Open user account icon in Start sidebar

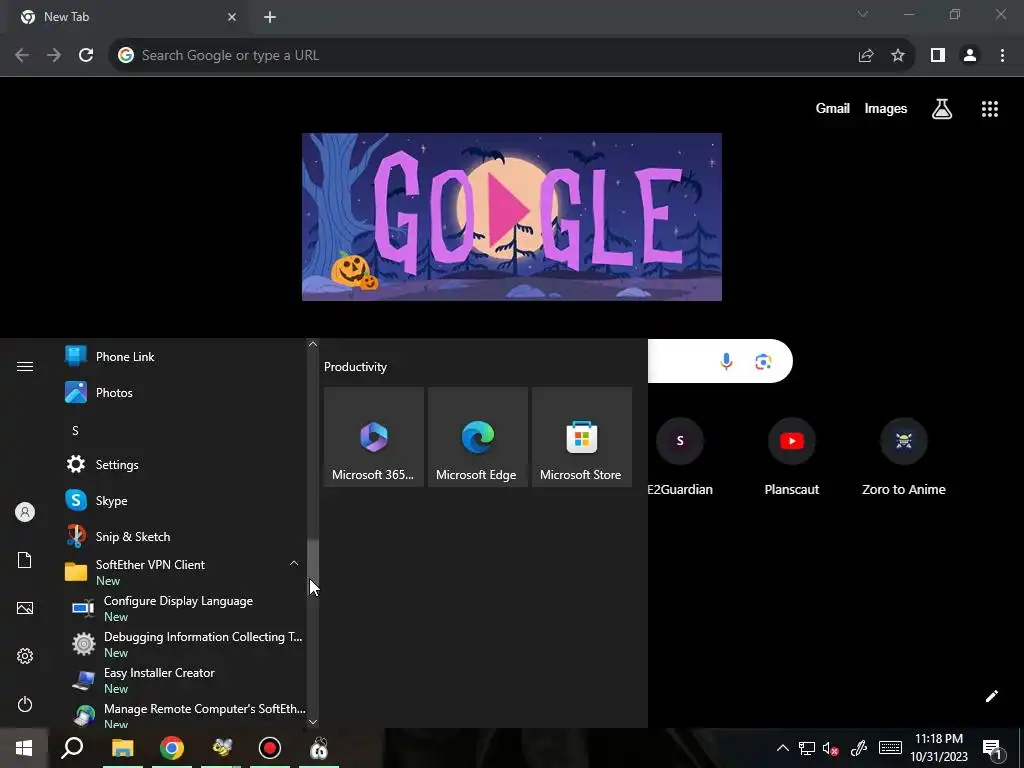25,512
